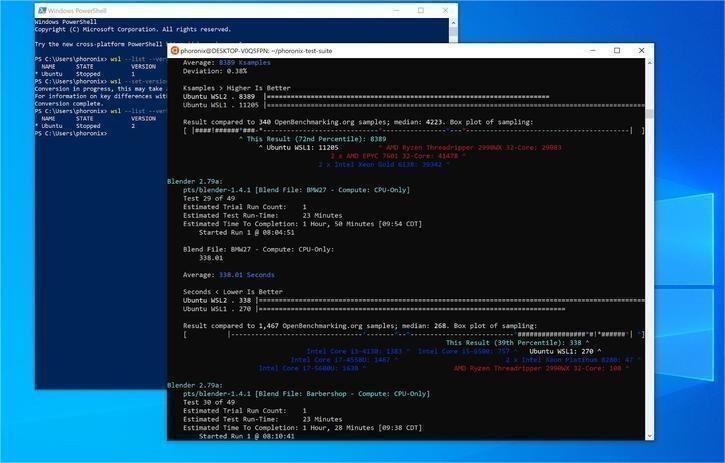This screenshot has height=463, width=725.
Task: Click the Ubuntu terminal scrollbar up arrow
Action: [x=649, y=62]
